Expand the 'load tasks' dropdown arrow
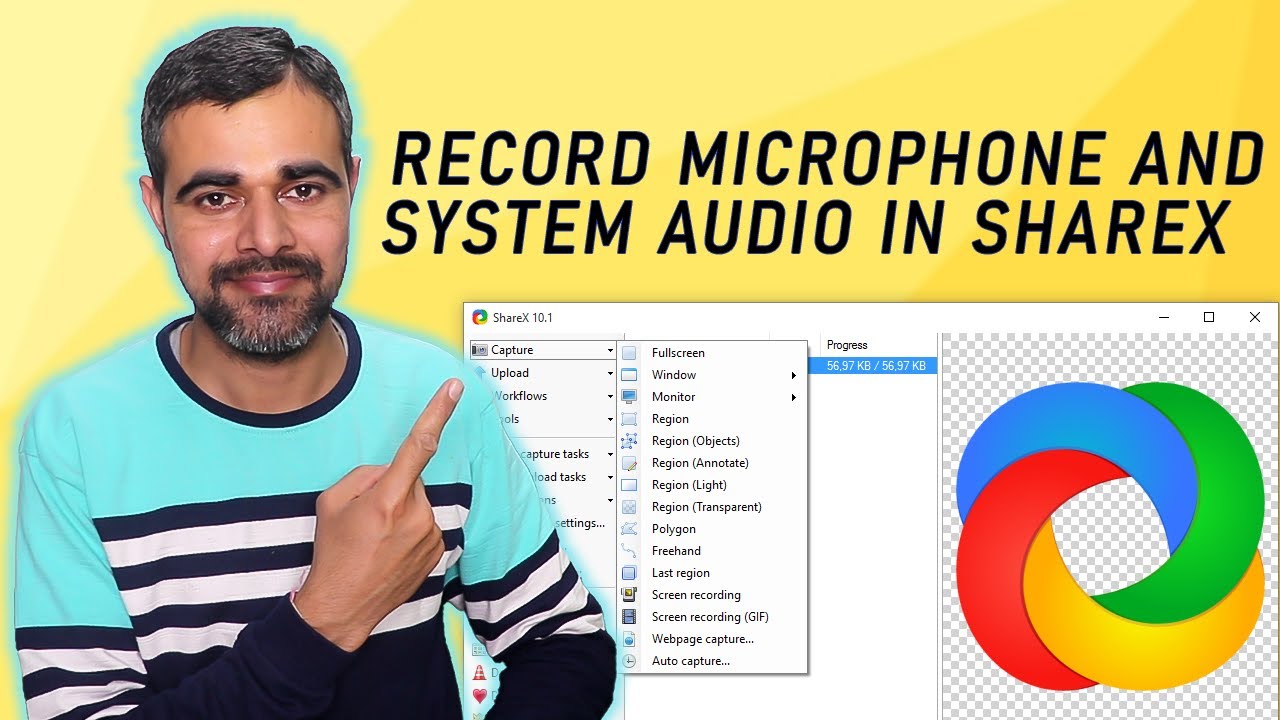Screen dimensions: 1280x720 coord(610,478)
